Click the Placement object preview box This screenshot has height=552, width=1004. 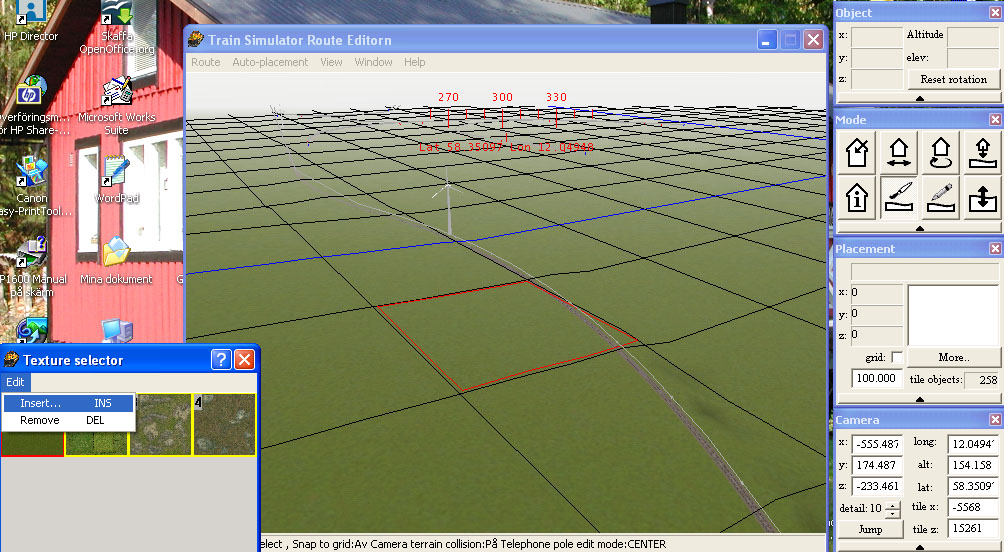point(953,316)
